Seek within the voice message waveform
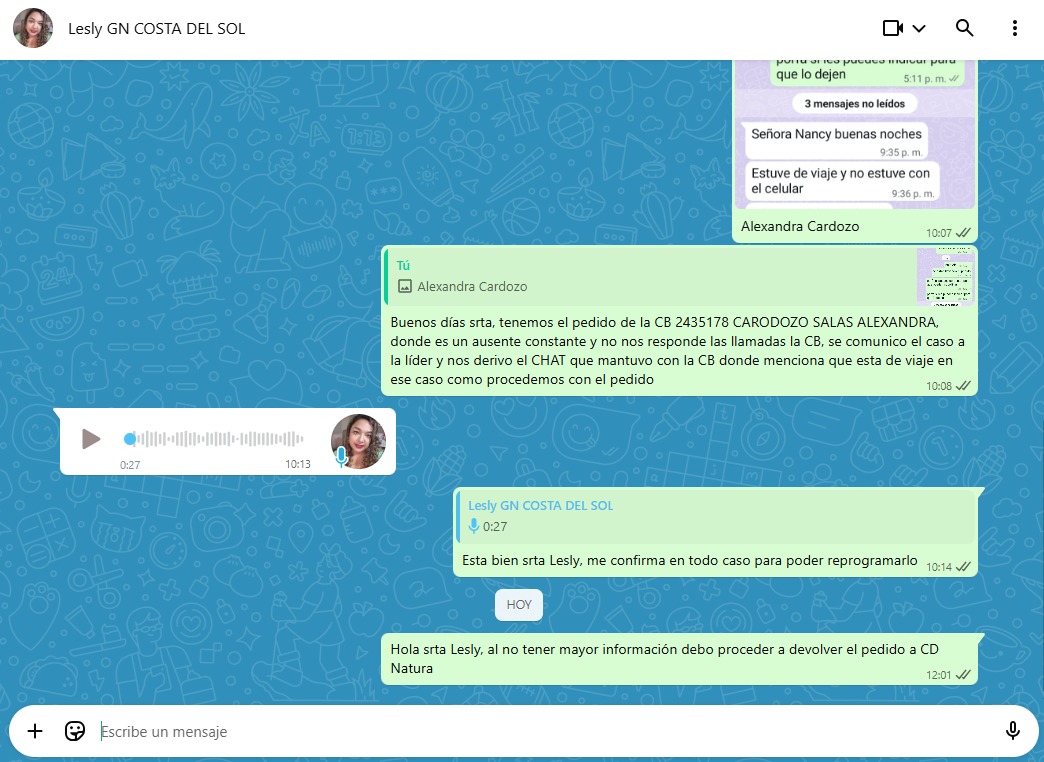Viewport: 1044px width, 762px height. (x=220, y=439)
